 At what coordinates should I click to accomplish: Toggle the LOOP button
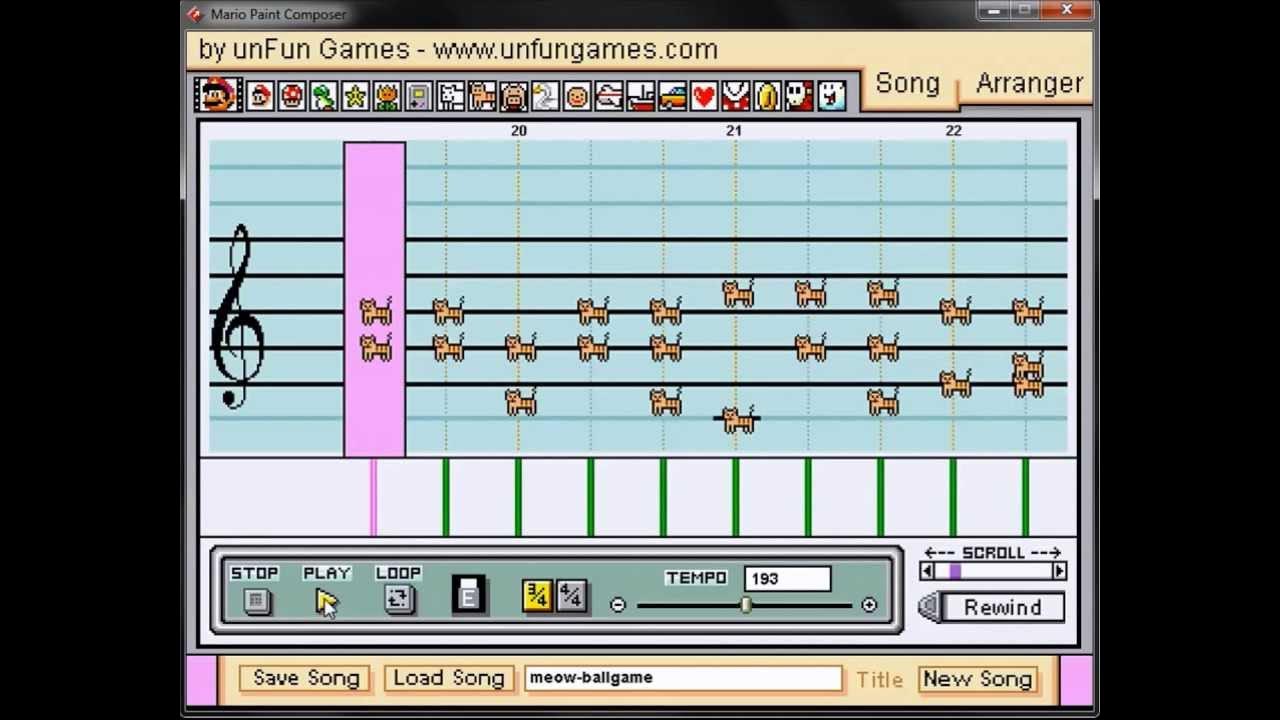[x=398, y=600]
